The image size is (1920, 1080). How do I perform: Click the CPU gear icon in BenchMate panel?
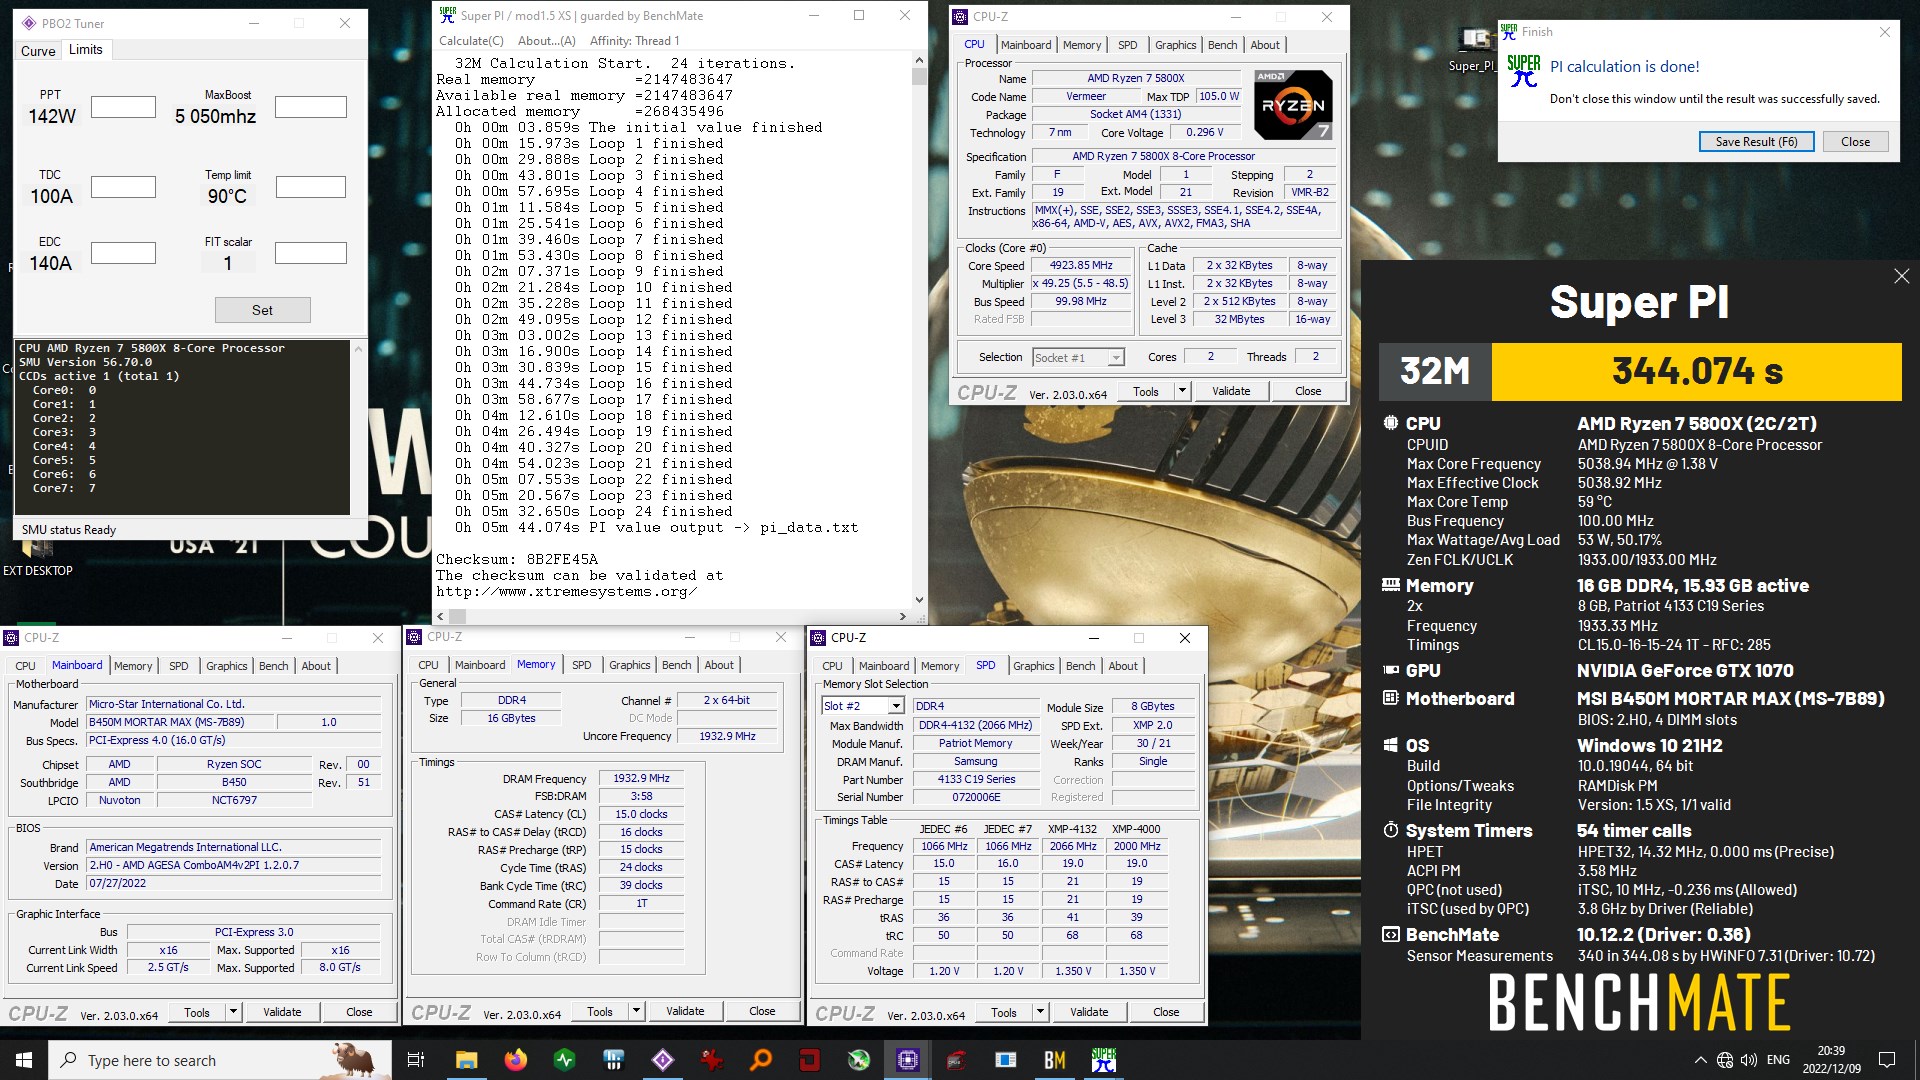point(1390,423)
